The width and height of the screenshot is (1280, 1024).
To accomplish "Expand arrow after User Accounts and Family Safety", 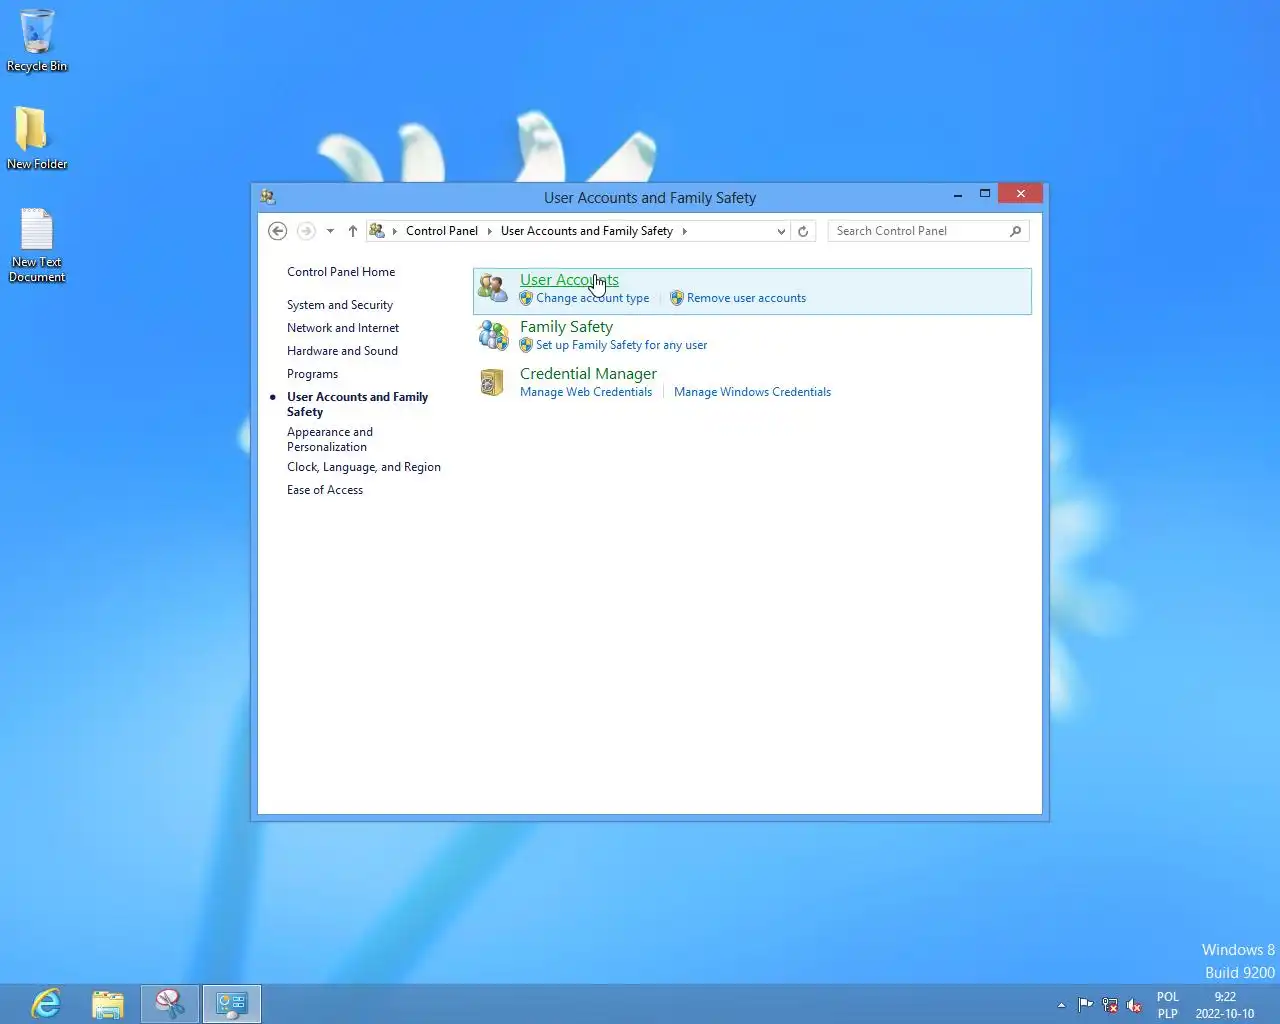I will tap(684, 231).
